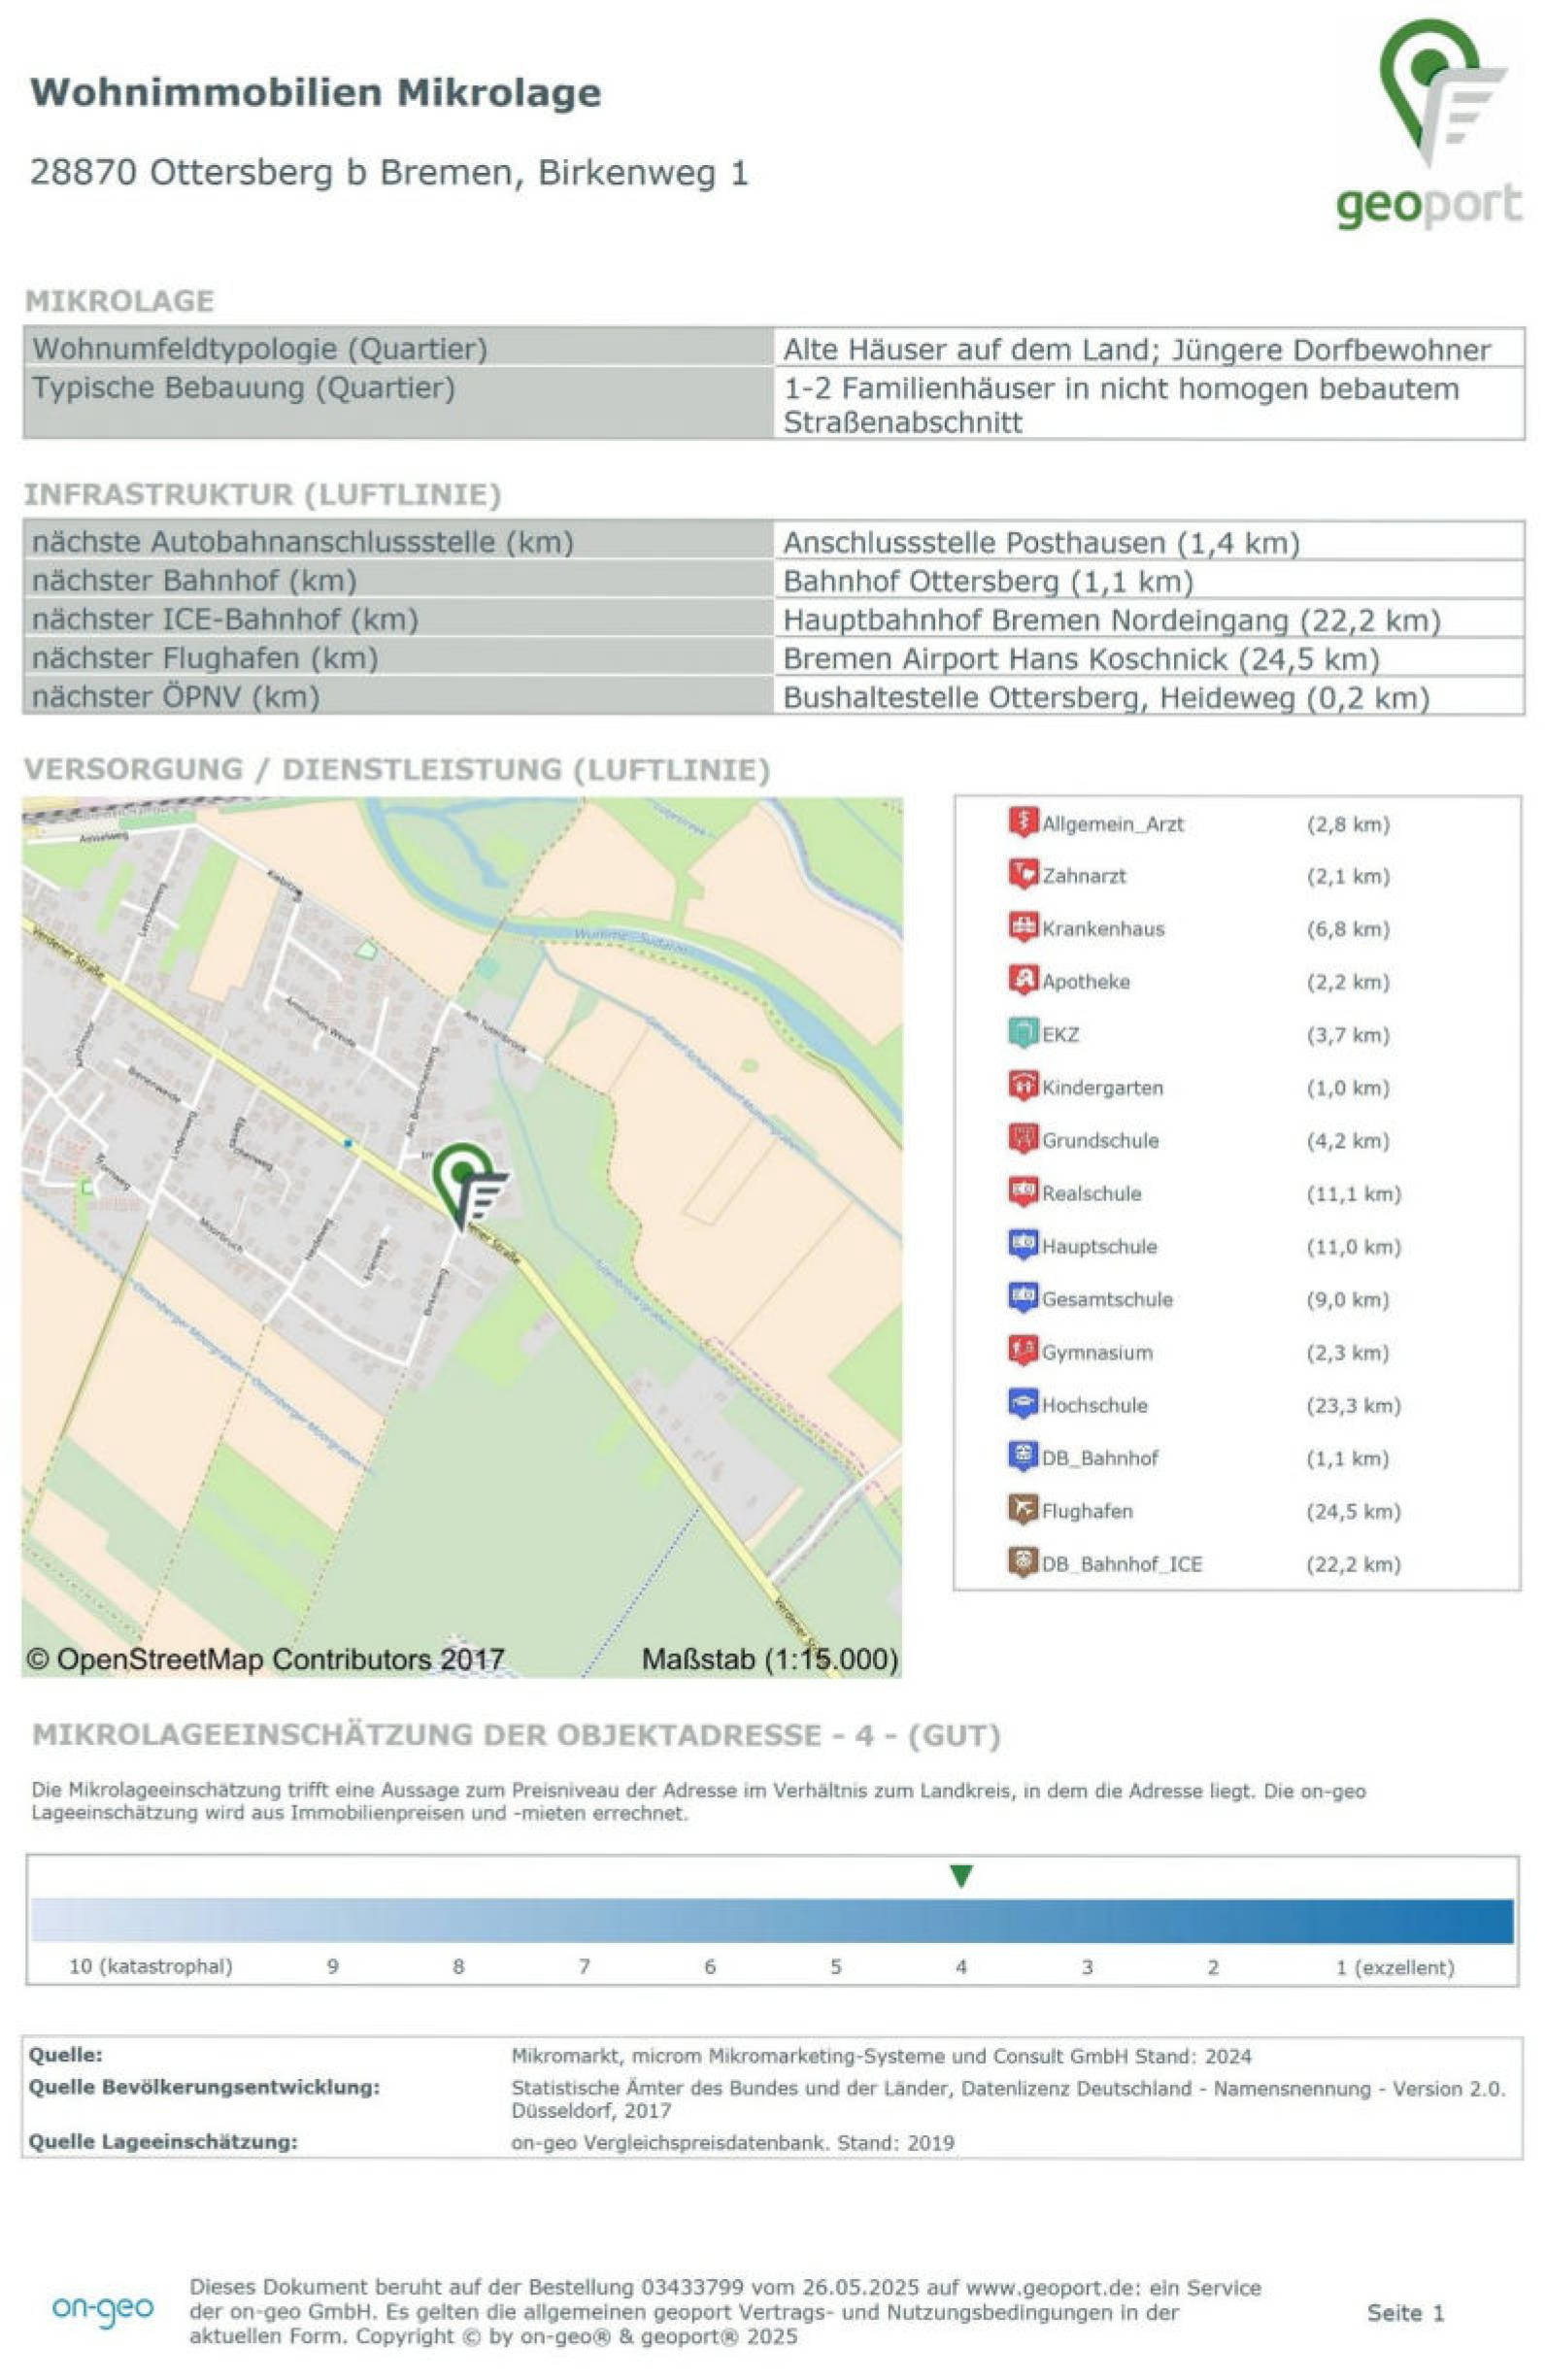
Task: Click Bremen Airport Hans Koschnick (24,5 km)
Action: (1081, 659)
